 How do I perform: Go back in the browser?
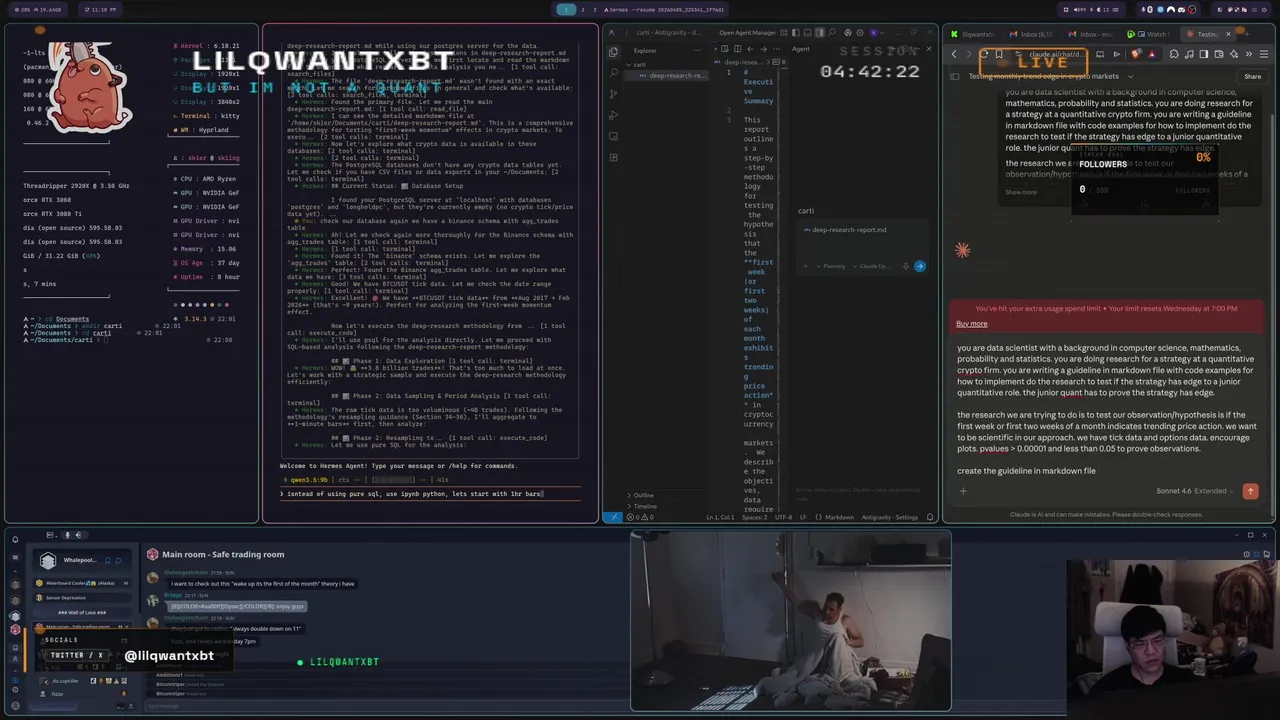point(954,54)
